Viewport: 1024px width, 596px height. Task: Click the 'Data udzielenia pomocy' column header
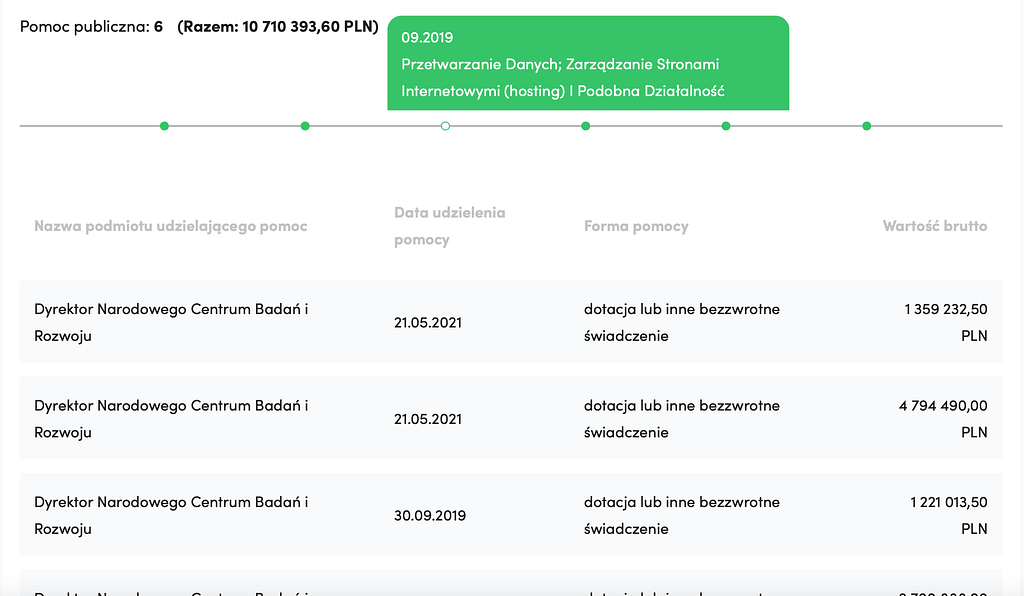[x=449, y=226]
